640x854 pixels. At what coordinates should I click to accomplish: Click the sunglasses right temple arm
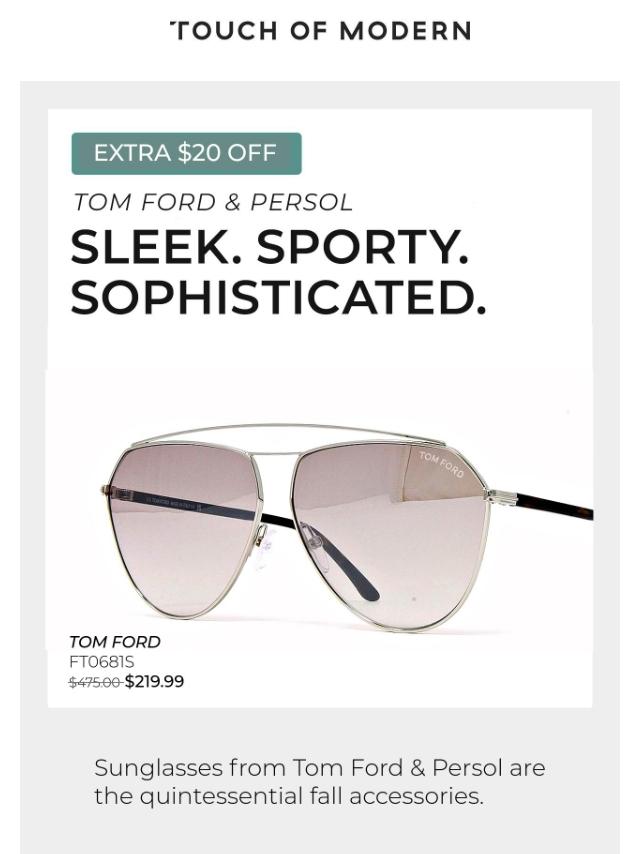553,506
